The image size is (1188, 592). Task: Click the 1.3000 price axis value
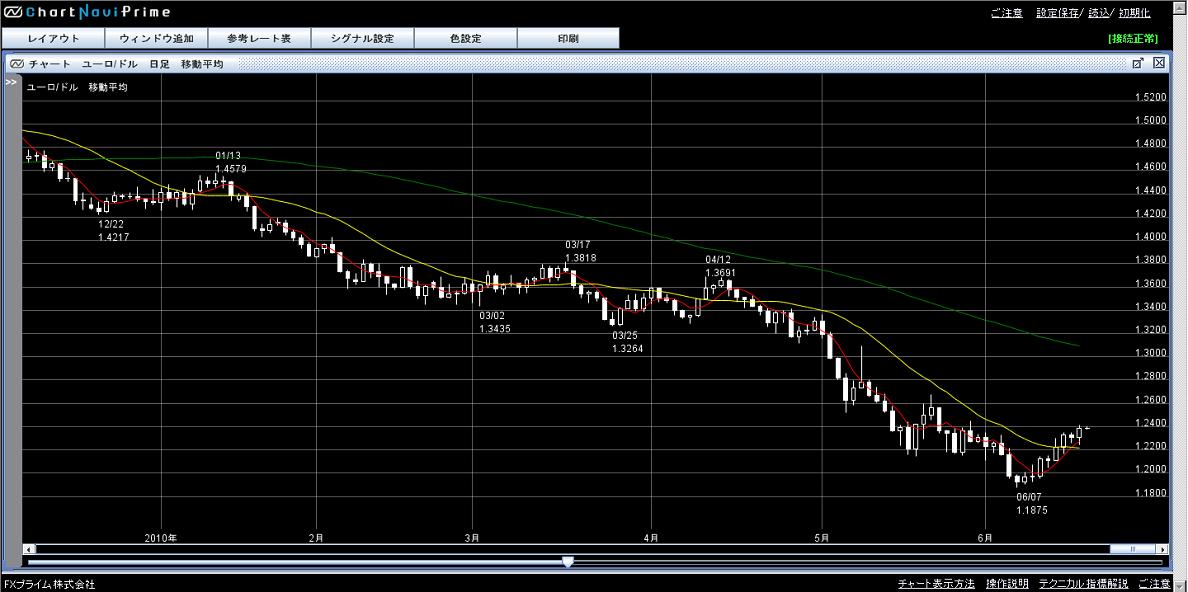point(1149,353)
